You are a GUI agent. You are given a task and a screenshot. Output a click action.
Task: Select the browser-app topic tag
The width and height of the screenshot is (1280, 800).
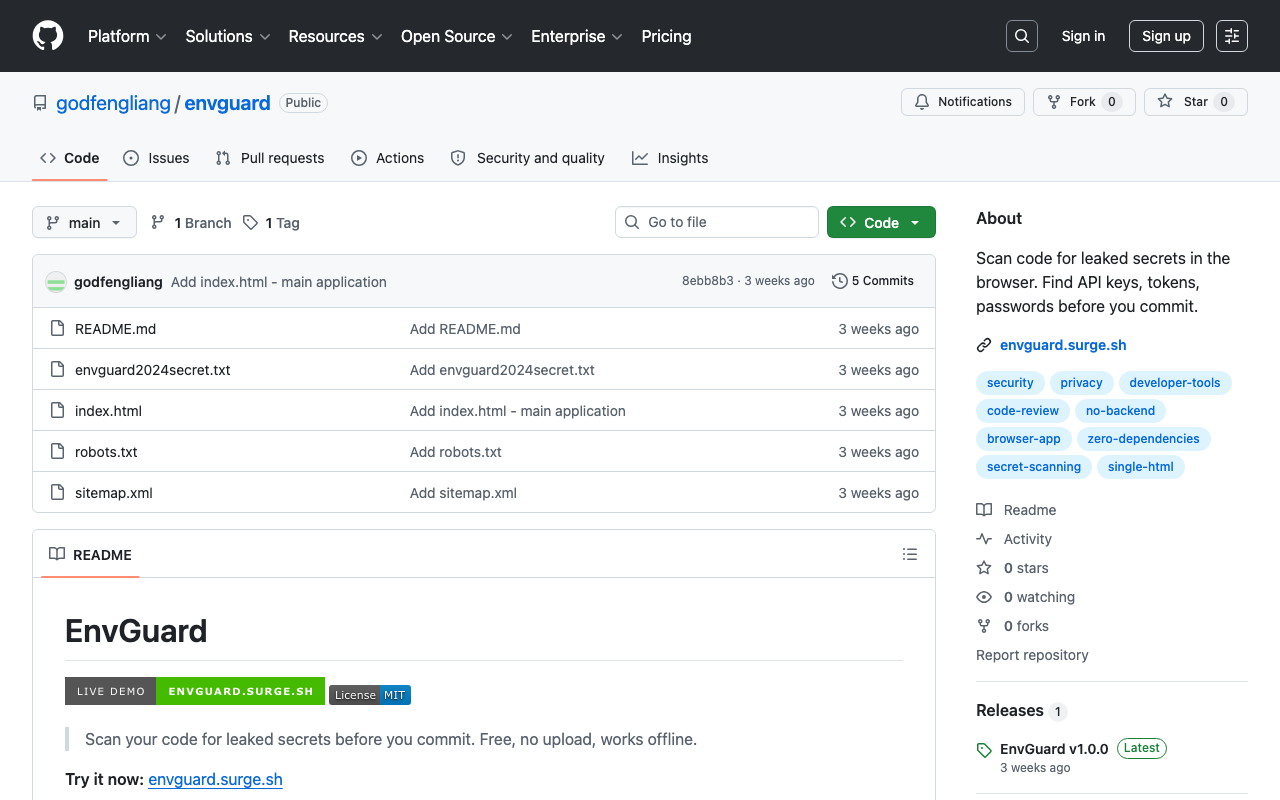coord(1024,439)
